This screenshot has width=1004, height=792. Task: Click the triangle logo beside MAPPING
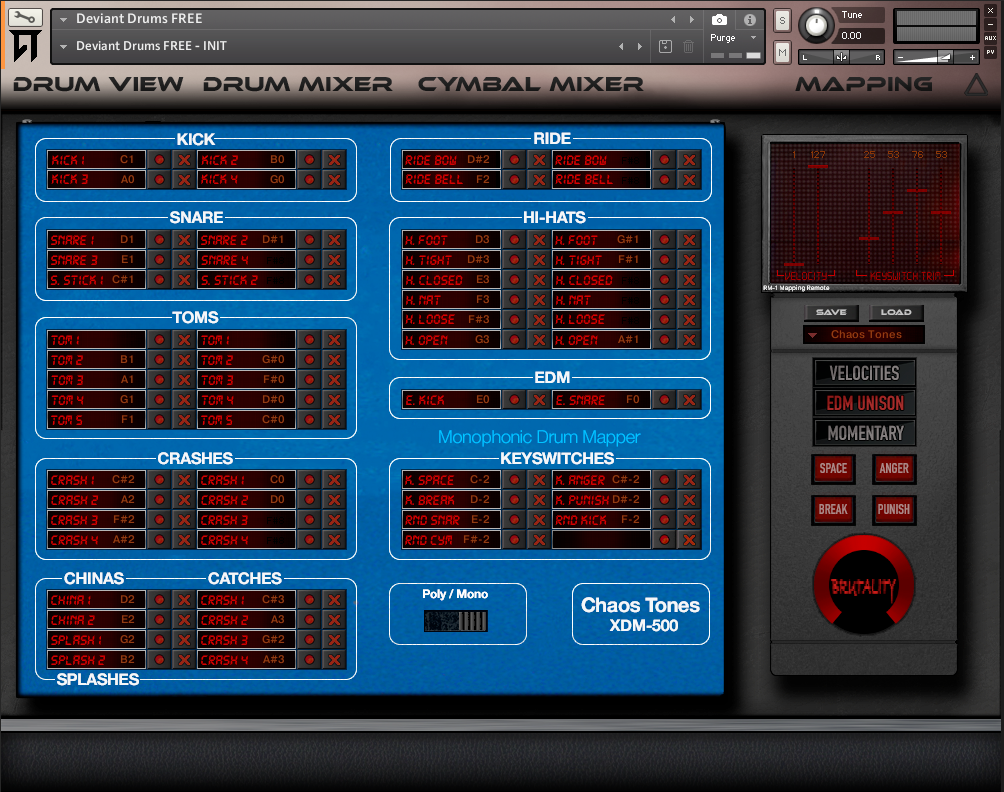(x=975, y=84)
